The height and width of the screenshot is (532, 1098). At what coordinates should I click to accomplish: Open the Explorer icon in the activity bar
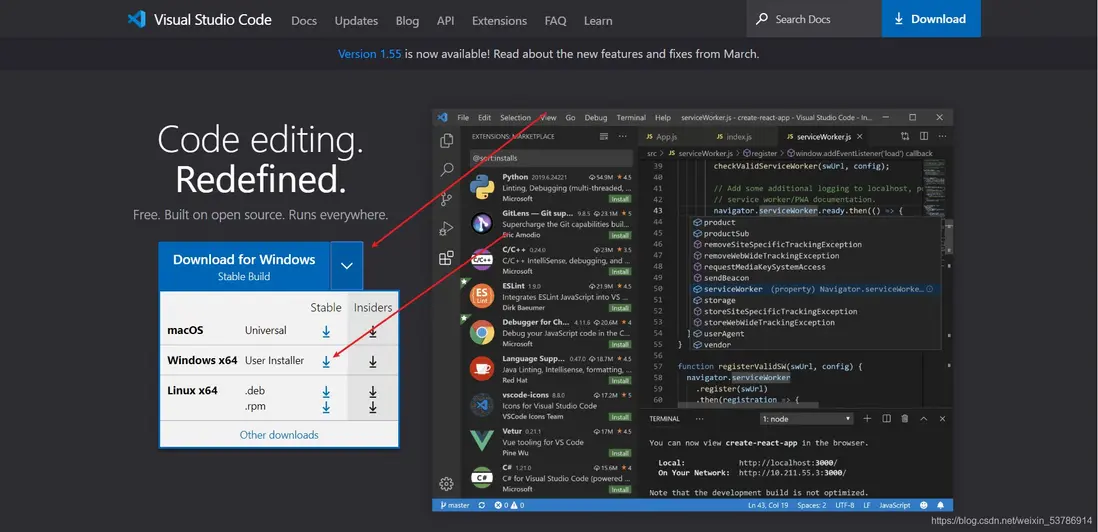(446, 141)
